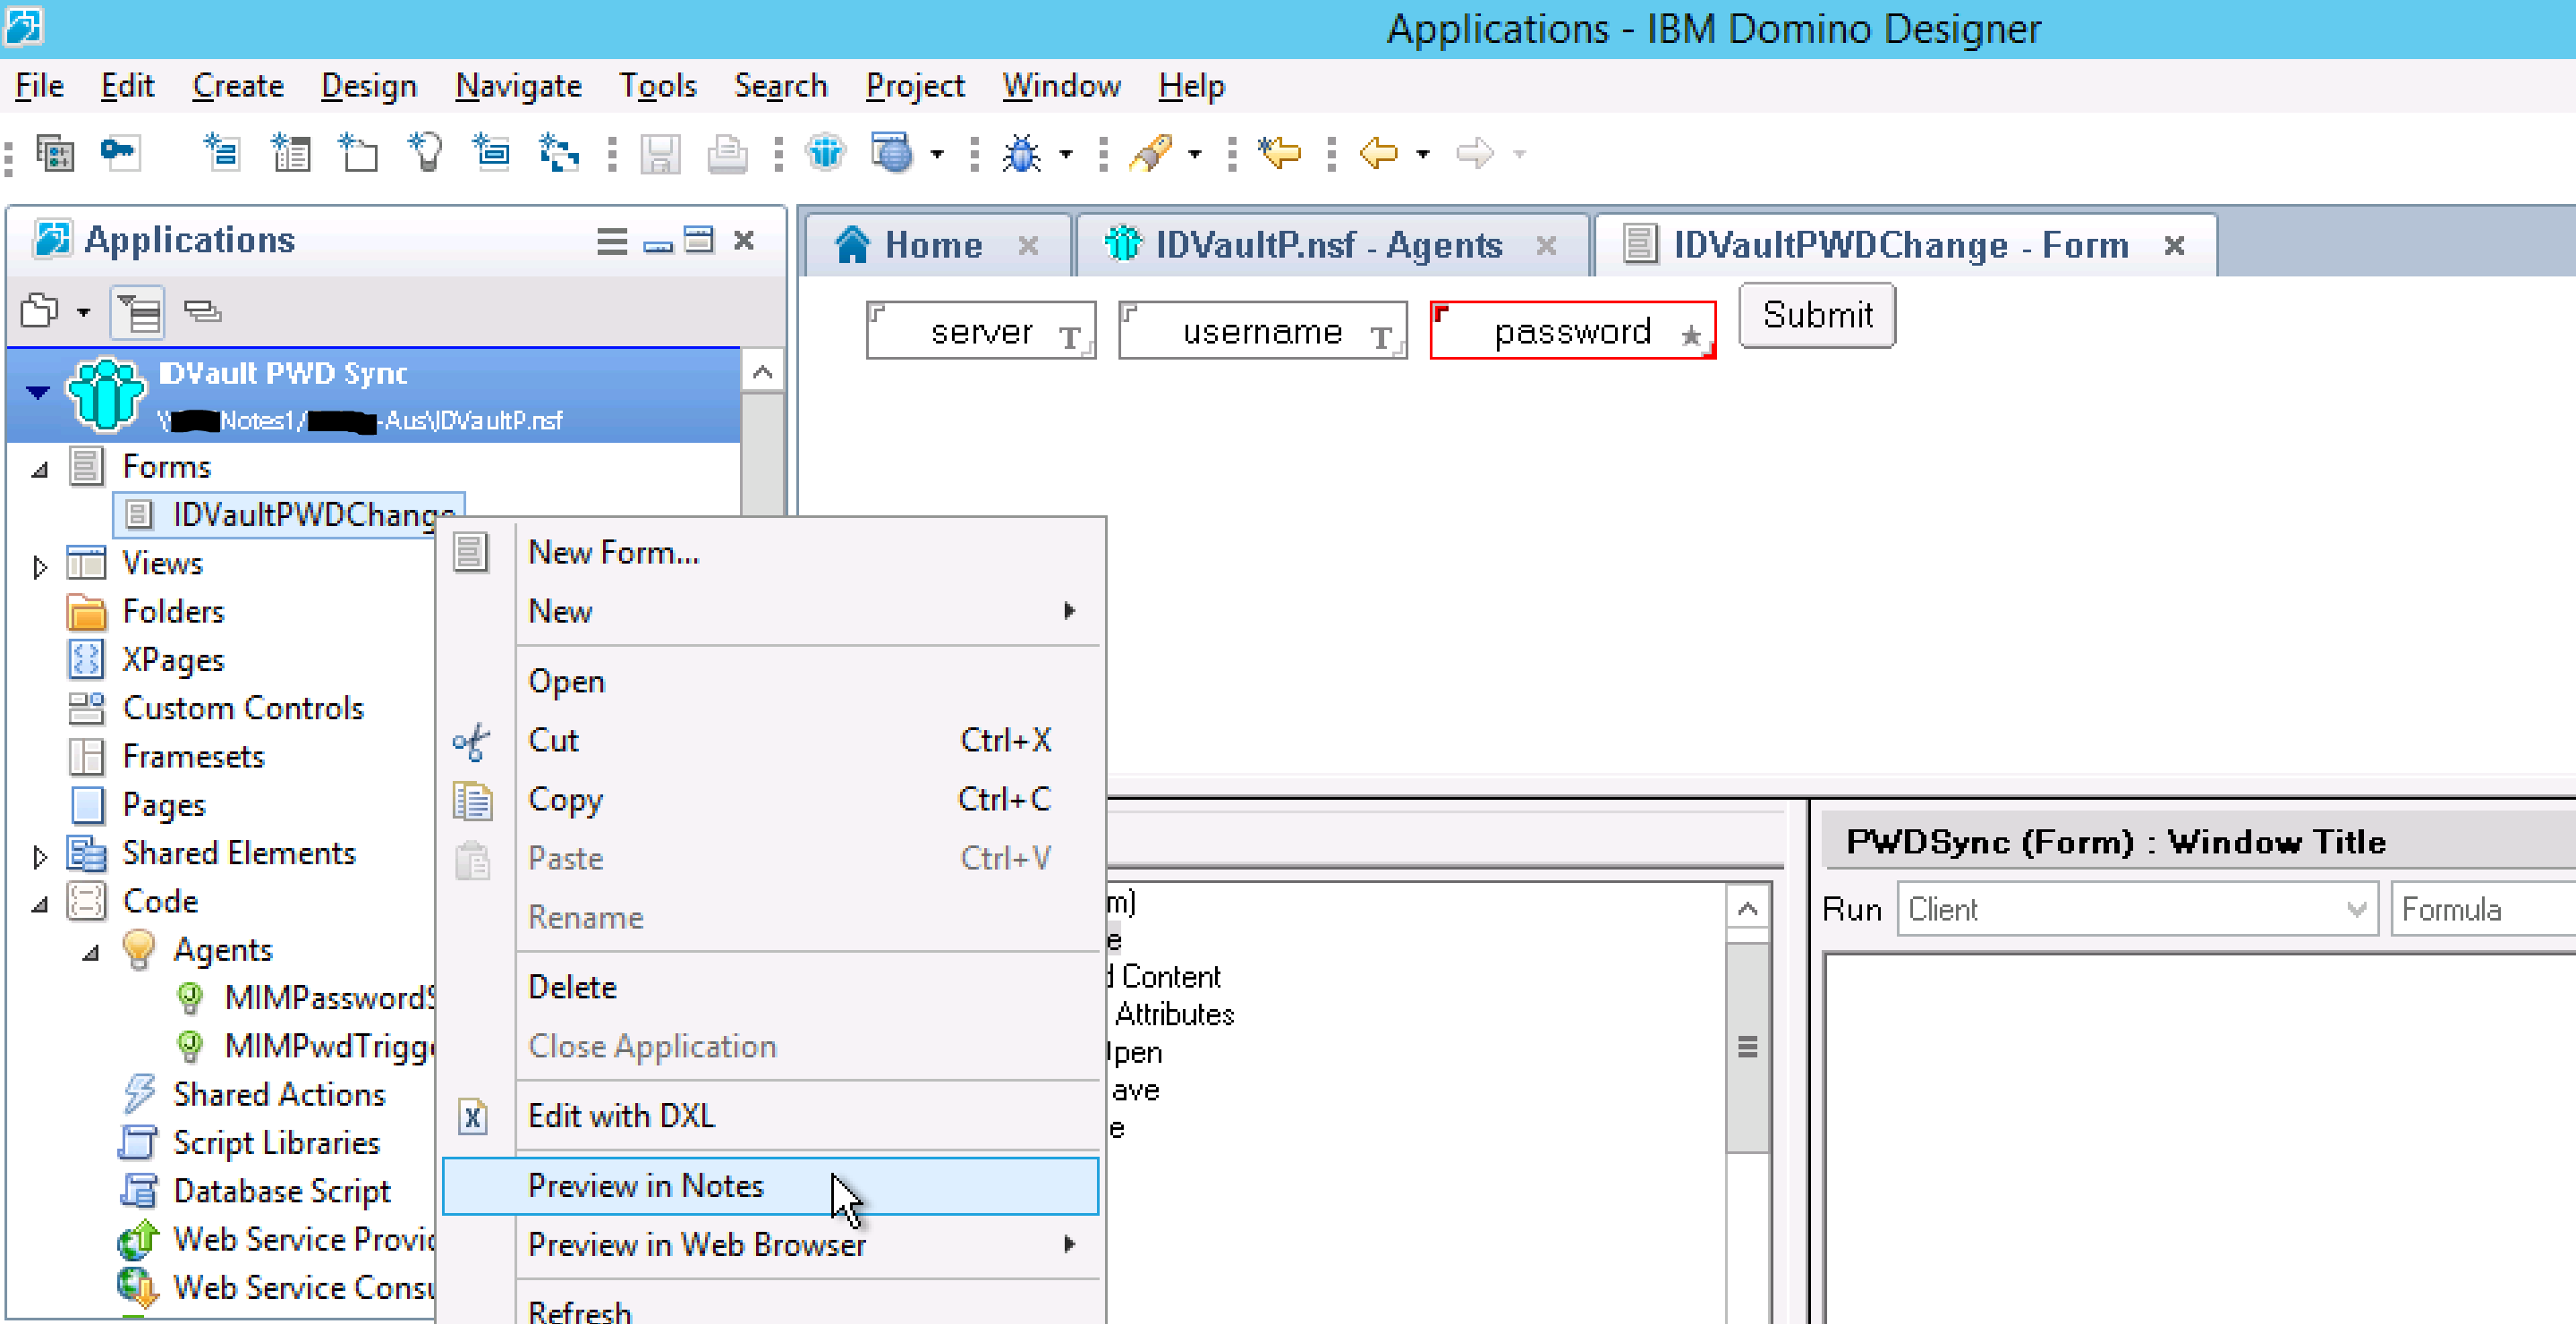Expand the Views tree node
The image size is (2576, 1324).
click(x=40, y=566)
